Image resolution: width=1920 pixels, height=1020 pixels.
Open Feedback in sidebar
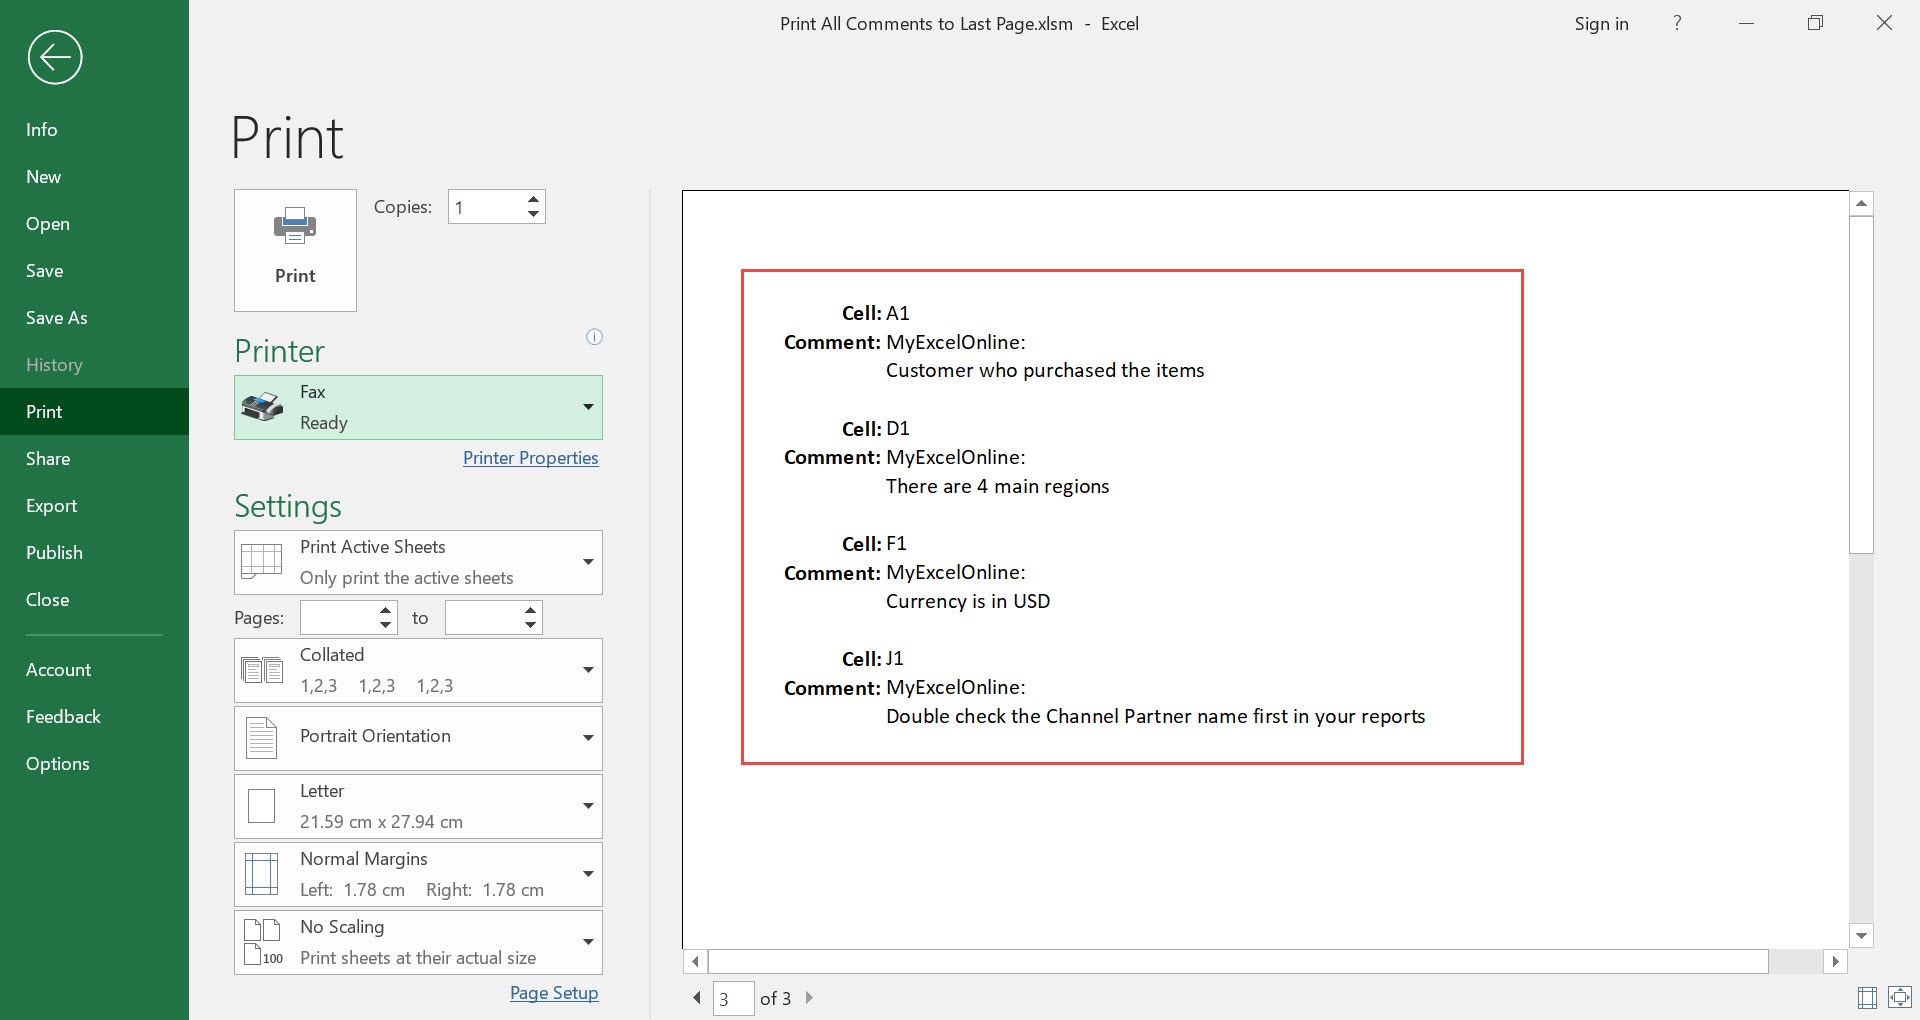click(94, 717)
